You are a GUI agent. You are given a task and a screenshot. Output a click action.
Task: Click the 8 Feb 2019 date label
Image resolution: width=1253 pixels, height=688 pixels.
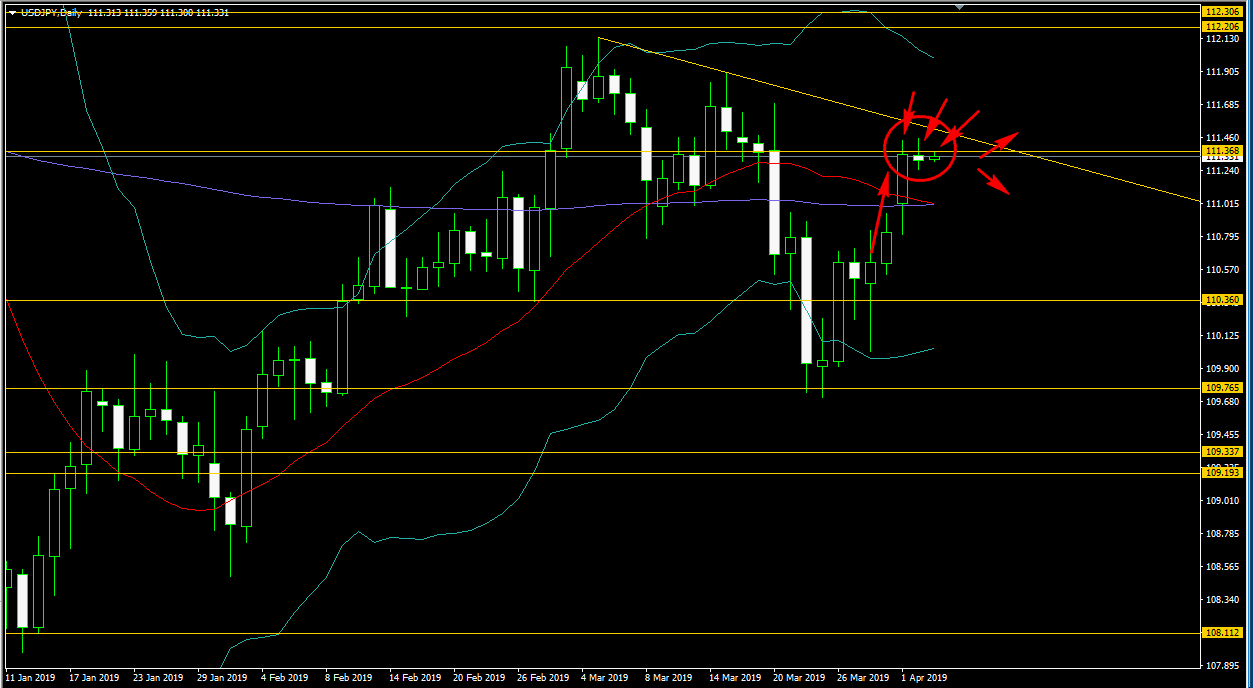coord(351,678)
